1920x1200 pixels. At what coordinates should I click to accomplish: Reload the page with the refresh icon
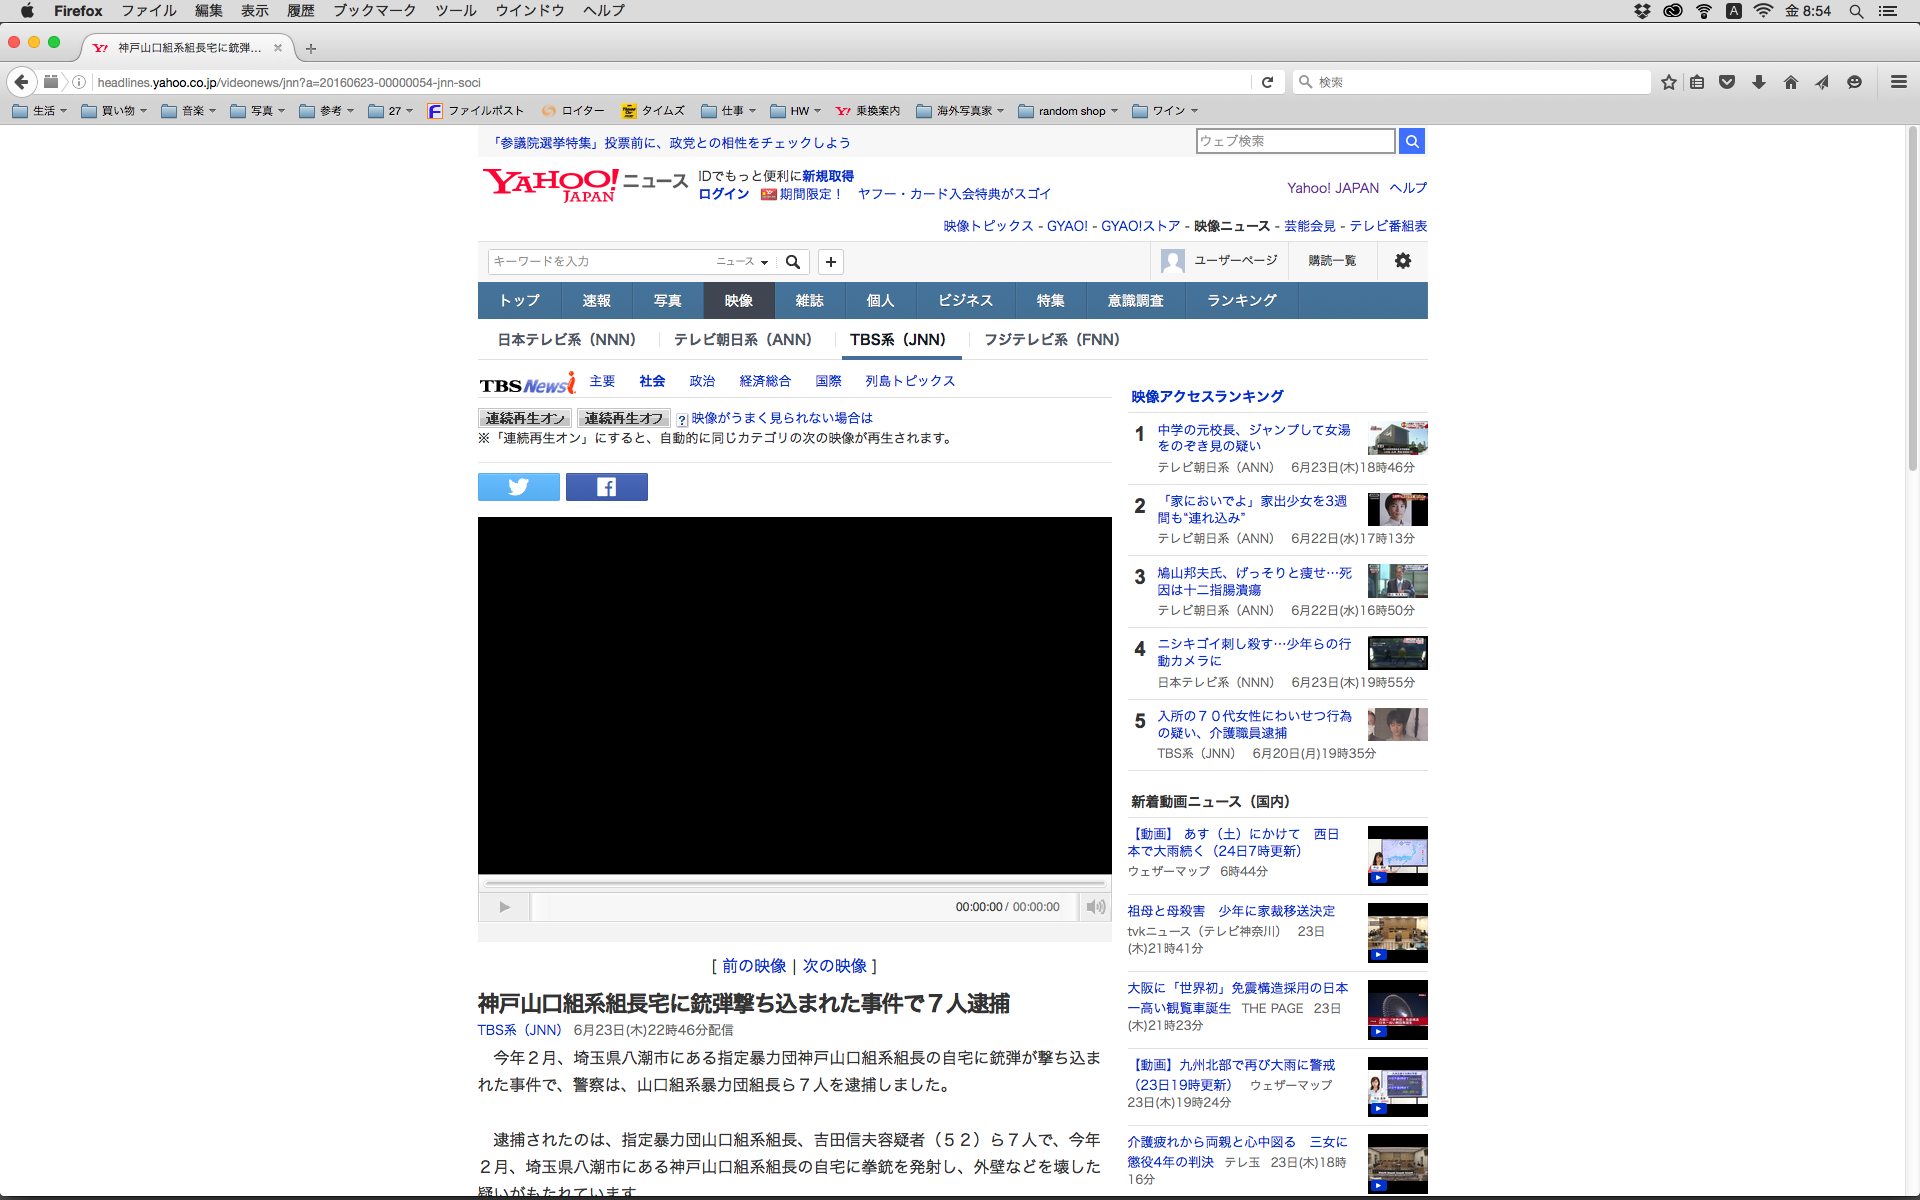click(x=1267, y=82)
